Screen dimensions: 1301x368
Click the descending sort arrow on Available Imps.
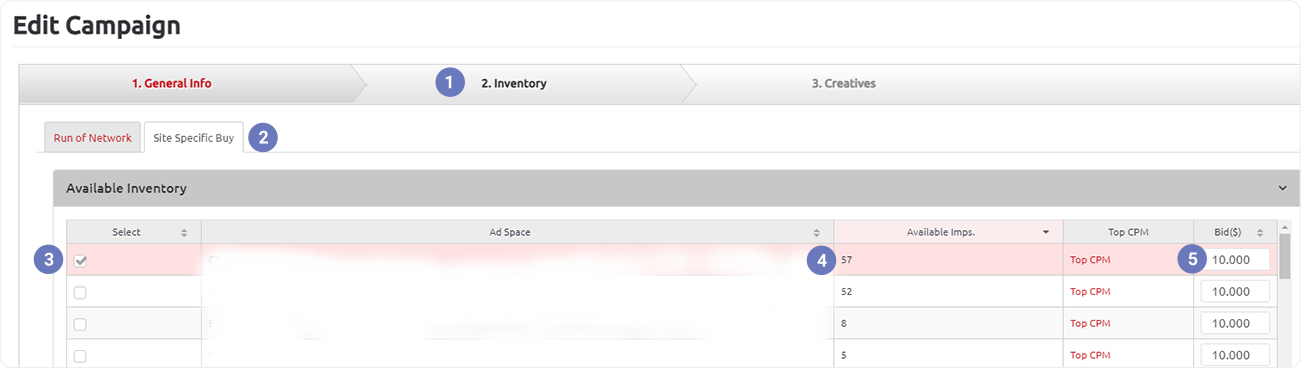(1046, 232)
